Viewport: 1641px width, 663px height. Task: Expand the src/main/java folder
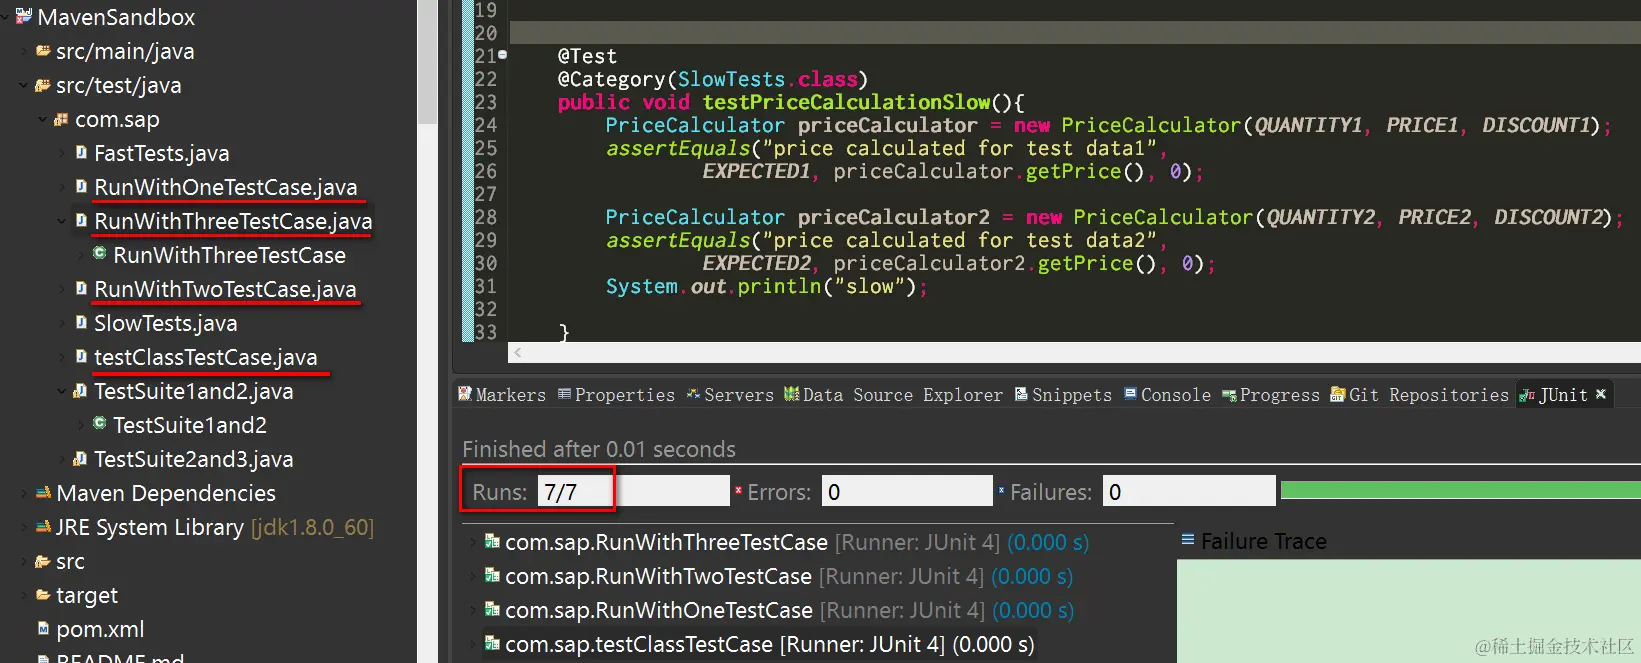24,51
